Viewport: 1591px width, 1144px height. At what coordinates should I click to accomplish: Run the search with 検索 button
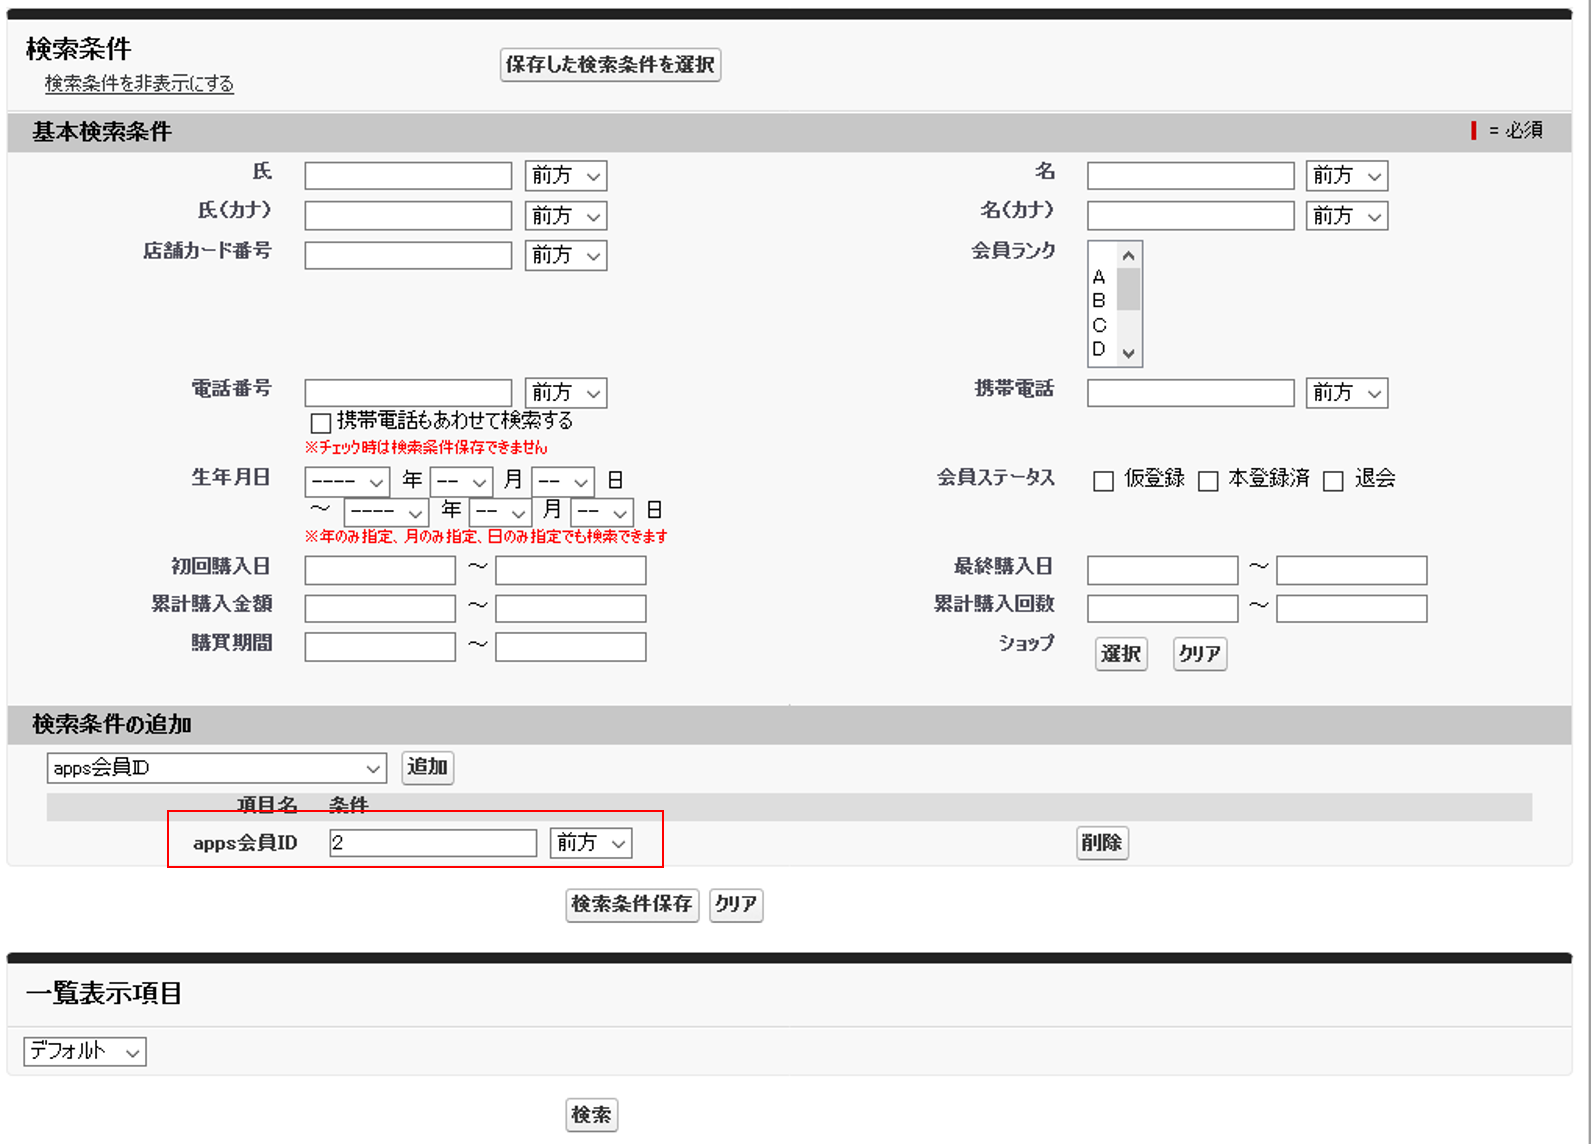pos(591,1115)
